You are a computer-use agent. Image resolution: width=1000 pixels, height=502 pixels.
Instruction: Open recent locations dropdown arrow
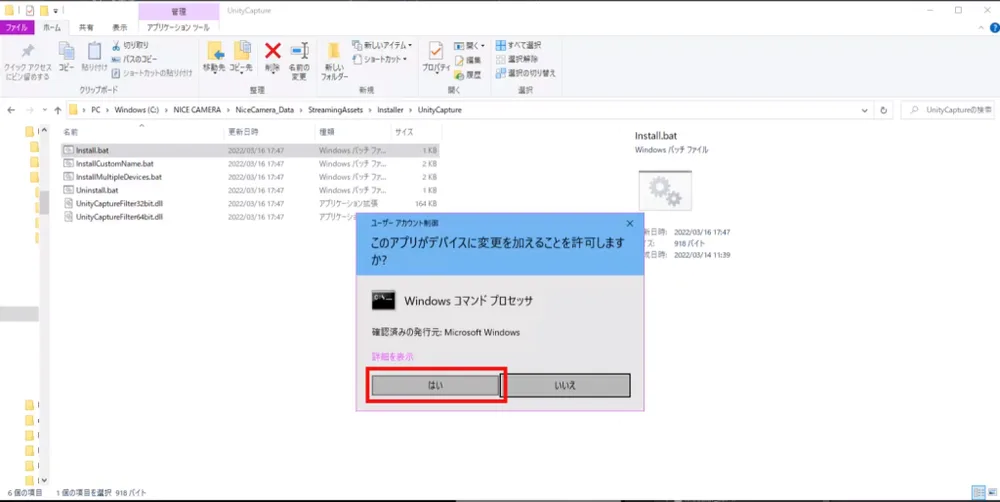[x=44, y=110]
